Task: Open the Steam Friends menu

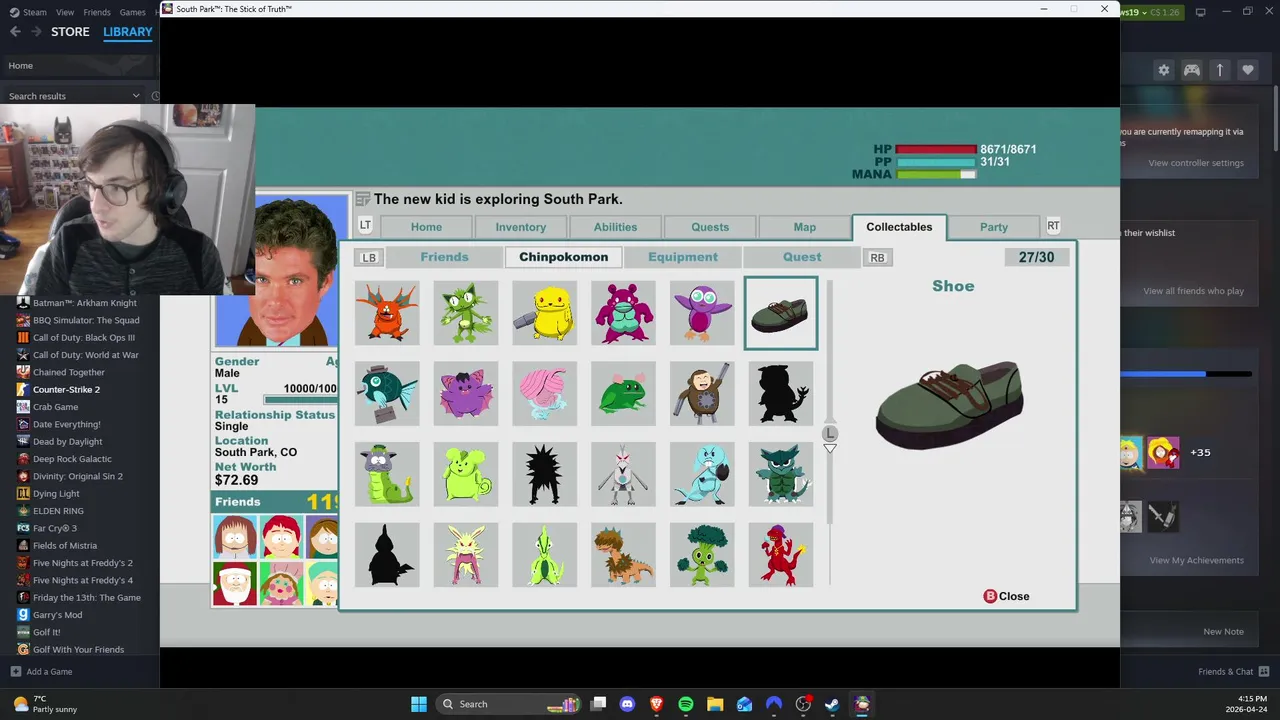Action: 97,12
